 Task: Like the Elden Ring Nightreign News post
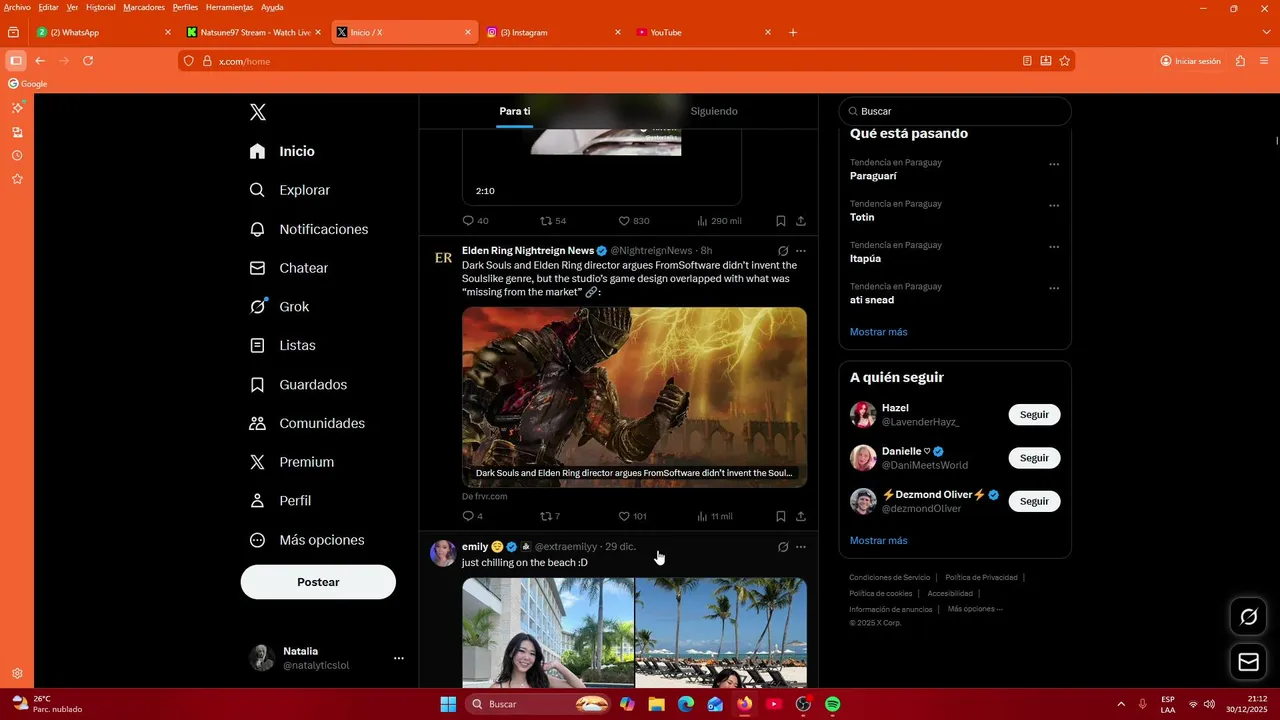(624, 516)
